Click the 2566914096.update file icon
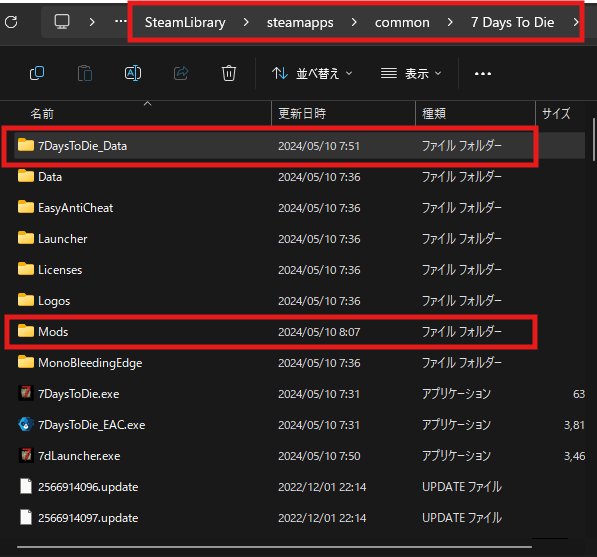 pyautogui.click(x=26, y=486)
